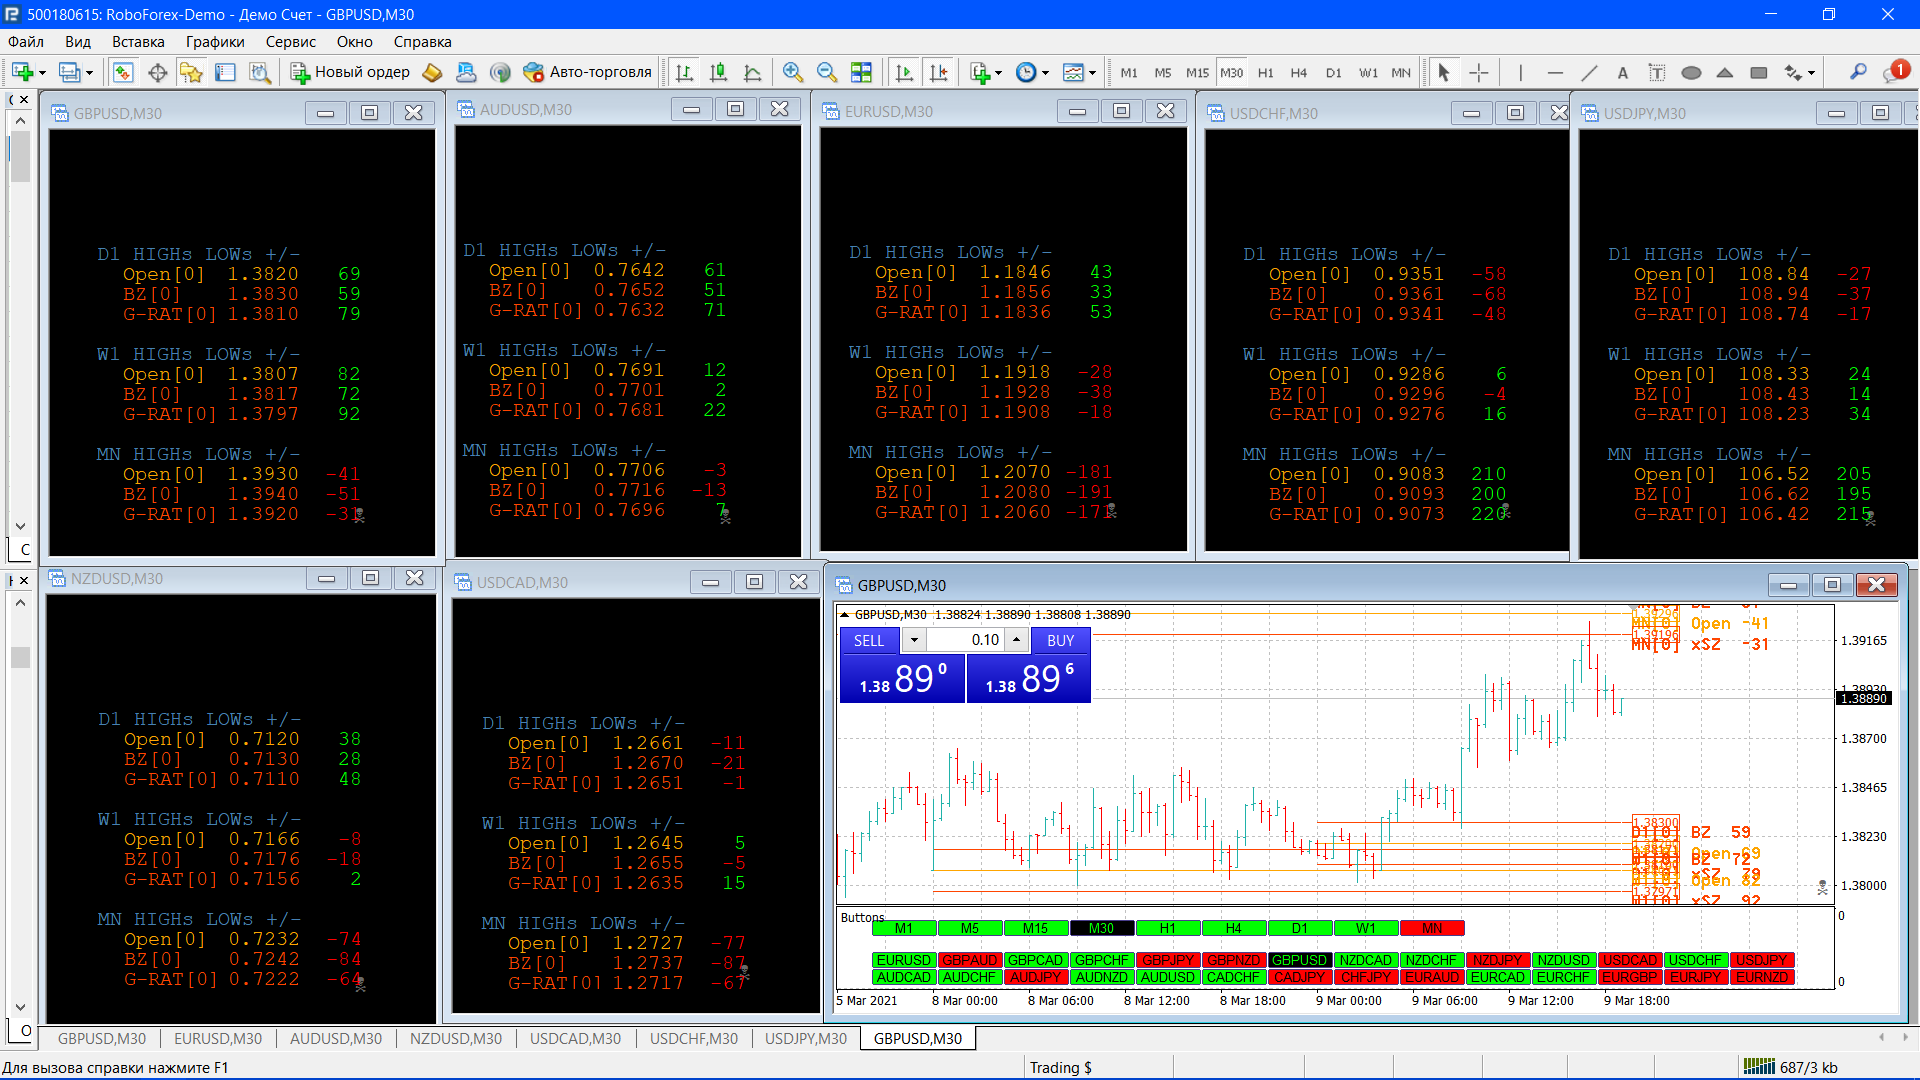Click the Search magnifier icon
This screenshot has width=1920, height=1080.
click(x=1858, y=72)
